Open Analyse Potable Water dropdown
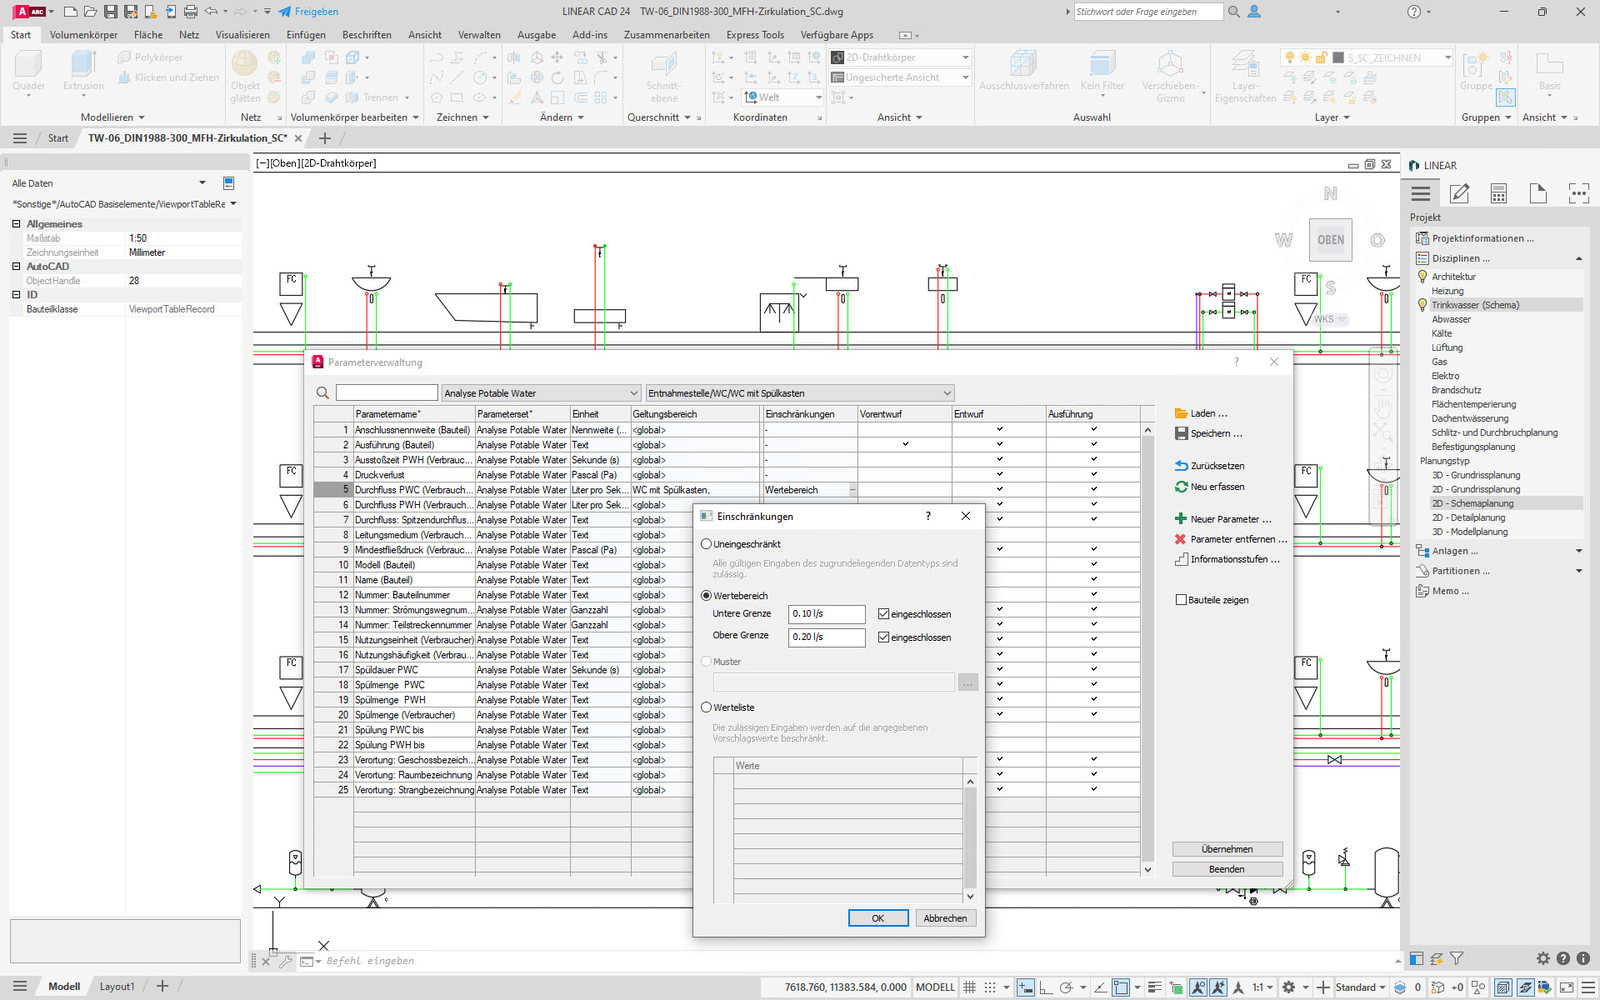Image resolution: width=1600 pixels, height=1000 pixels. pos(541,393)
